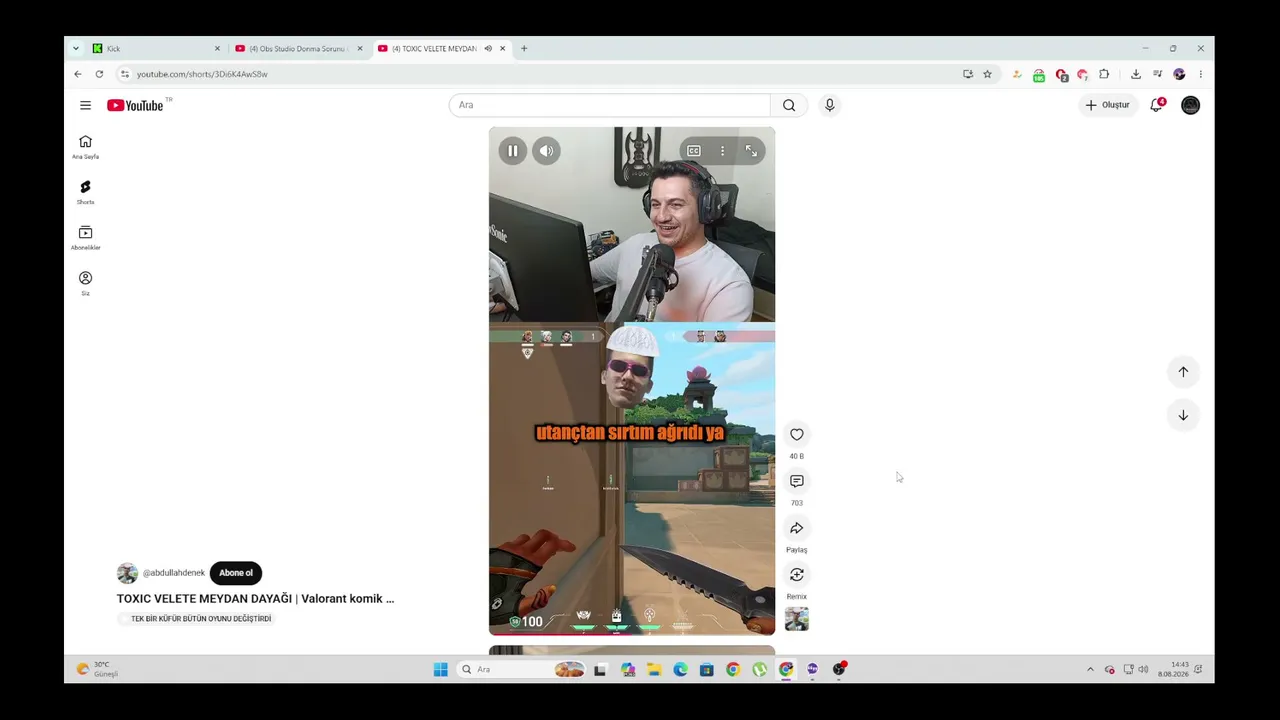Open a new browser tab

click(524, 48)
